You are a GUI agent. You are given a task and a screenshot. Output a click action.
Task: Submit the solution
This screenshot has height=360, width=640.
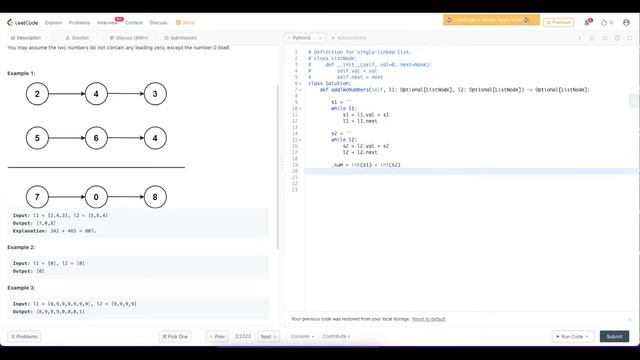tap(614, 336)
